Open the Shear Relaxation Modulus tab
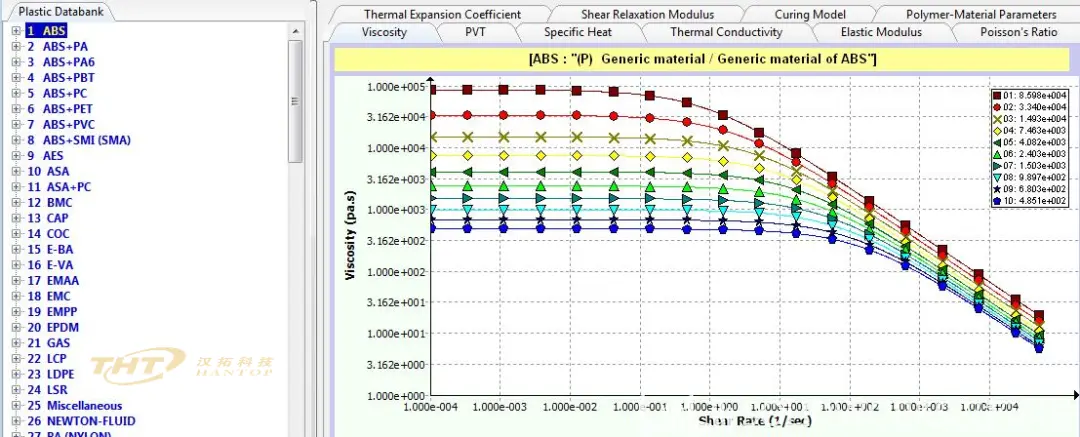 [647, 14]
